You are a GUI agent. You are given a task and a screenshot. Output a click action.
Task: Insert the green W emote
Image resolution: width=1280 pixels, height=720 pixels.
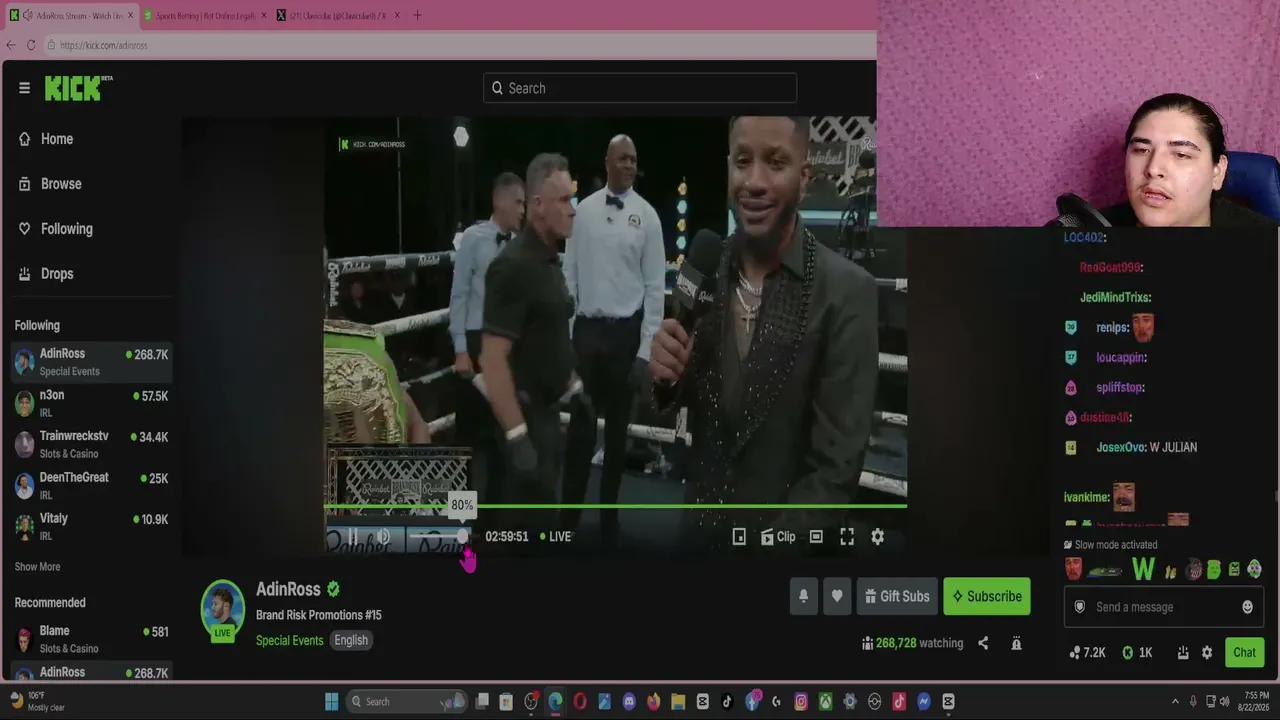(x=1143, y=570)
